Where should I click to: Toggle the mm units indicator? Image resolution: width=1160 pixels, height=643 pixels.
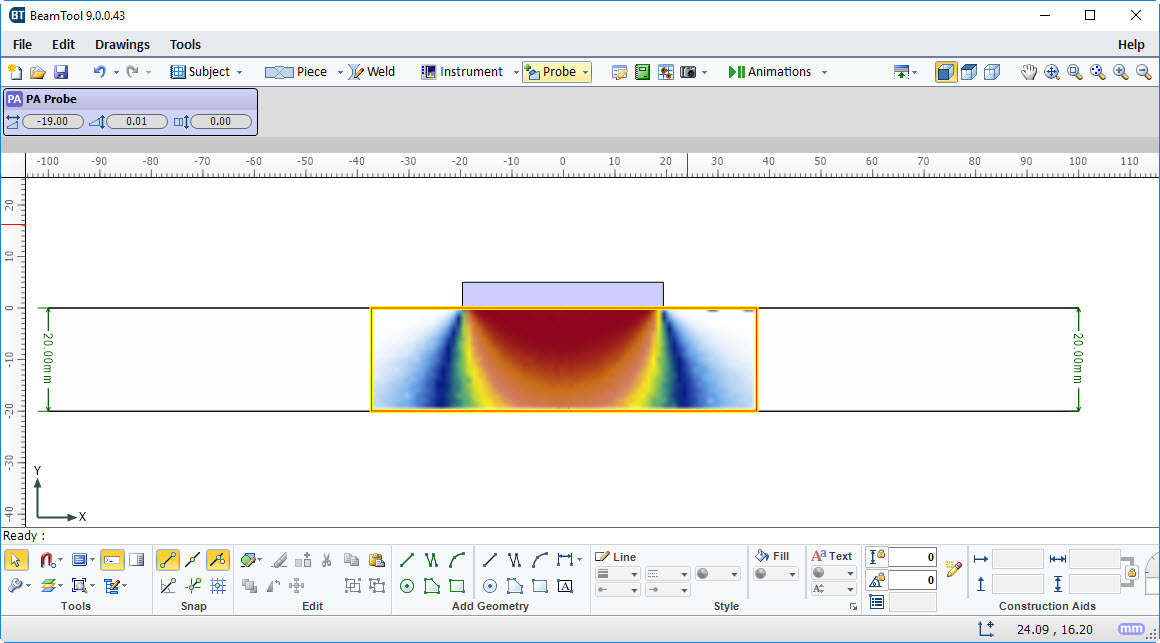click(x=1132, y=629)
